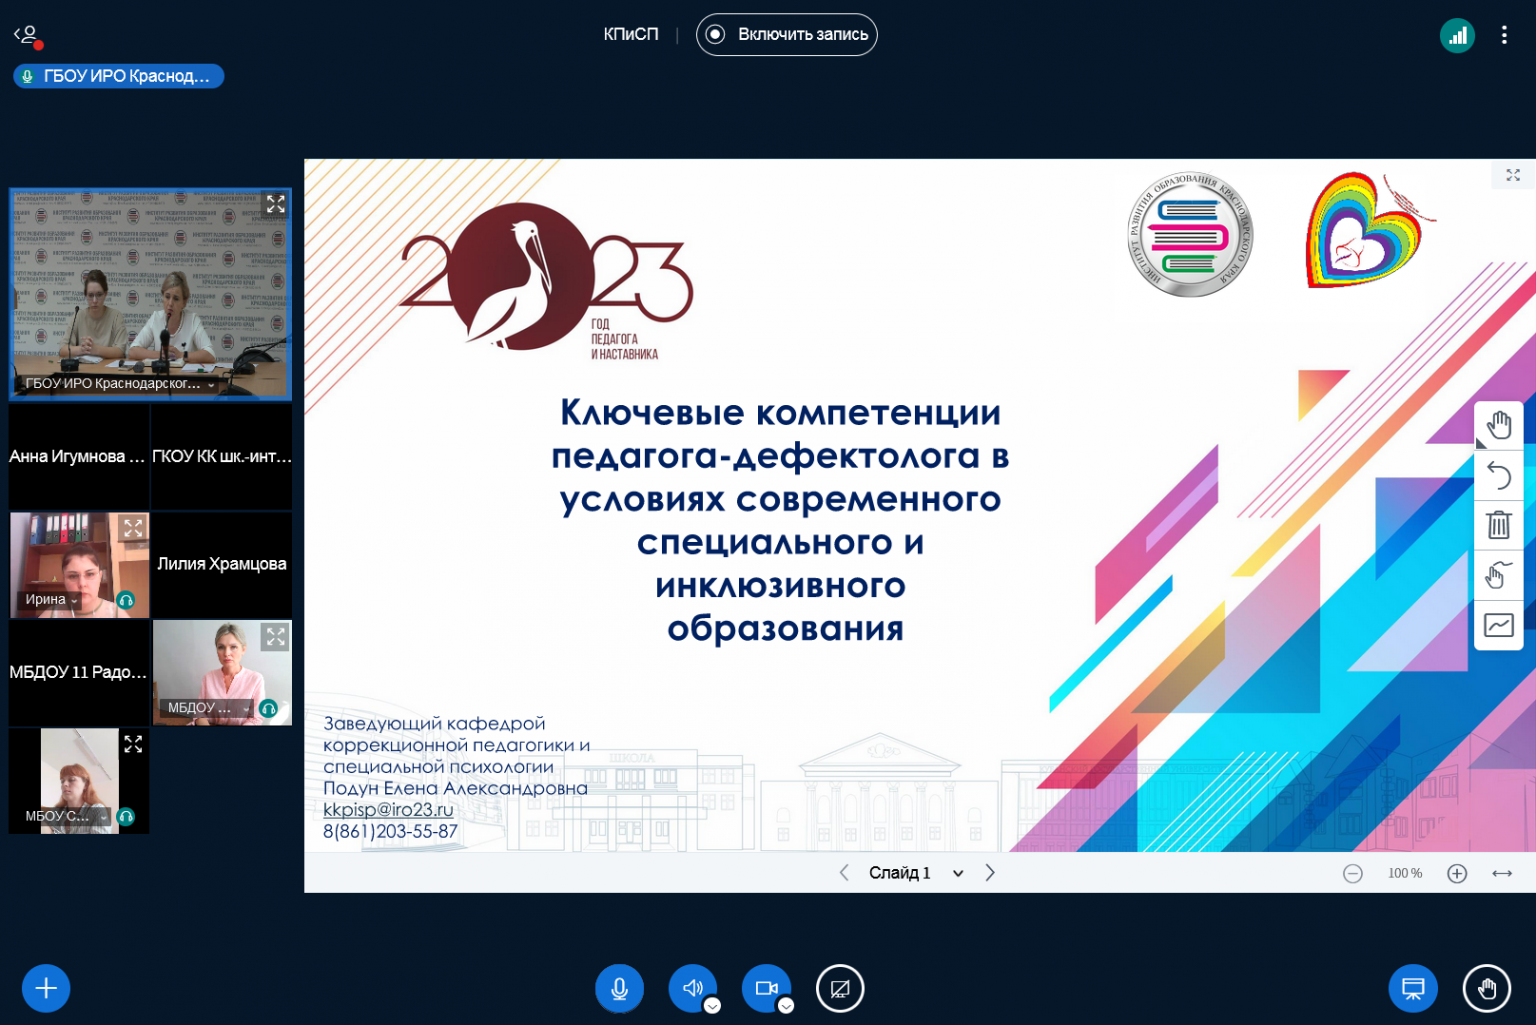Image resolution: width=1536 pixels, height=1025 pixels.
Task: Open camera options dropdown arrow
Action: click(786, 1006)
